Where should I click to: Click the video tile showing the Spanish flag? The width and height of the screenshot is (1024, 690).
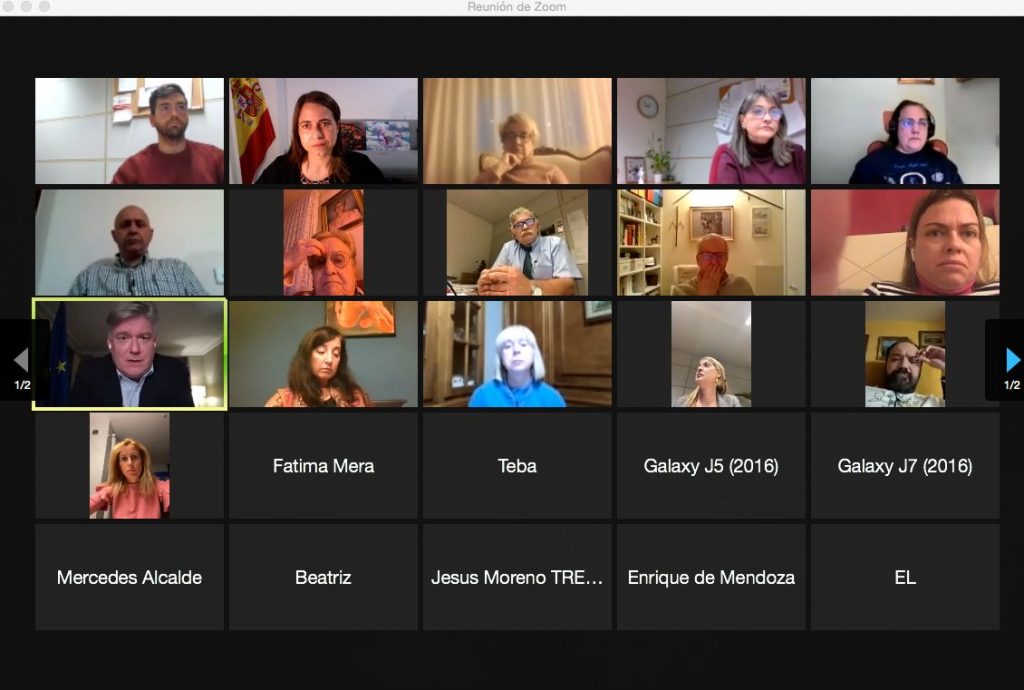(x=323, y=131)
